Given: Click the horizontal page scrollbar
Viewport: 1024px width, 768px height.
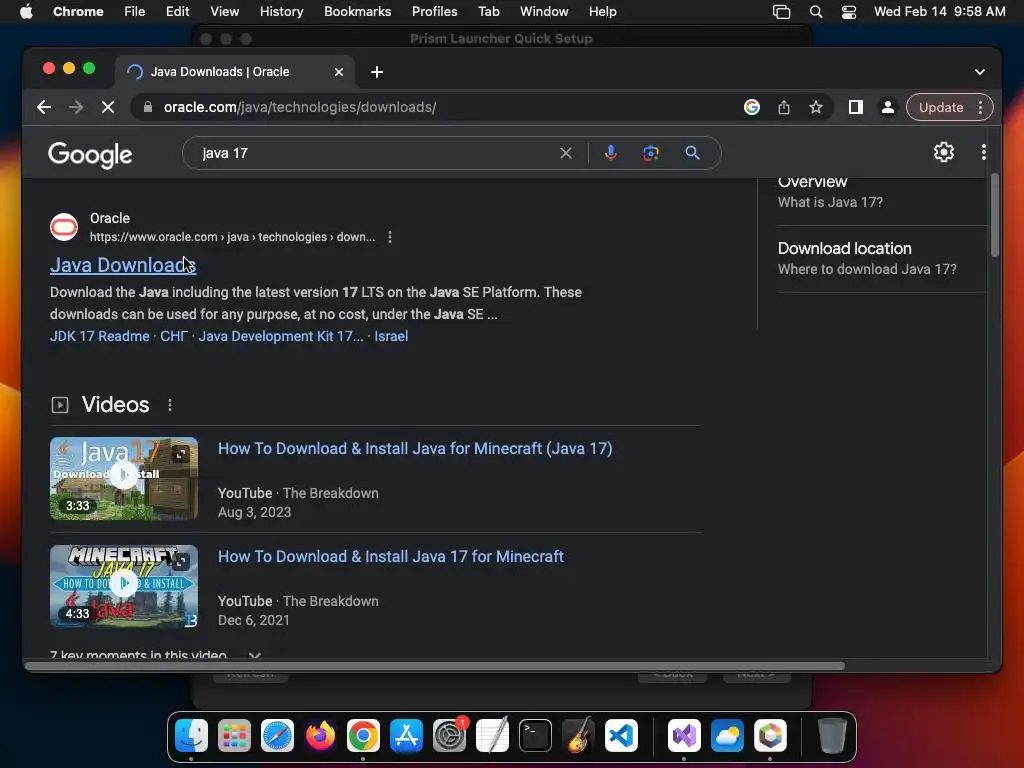Looking at the screenshot, I should point(435,666).
